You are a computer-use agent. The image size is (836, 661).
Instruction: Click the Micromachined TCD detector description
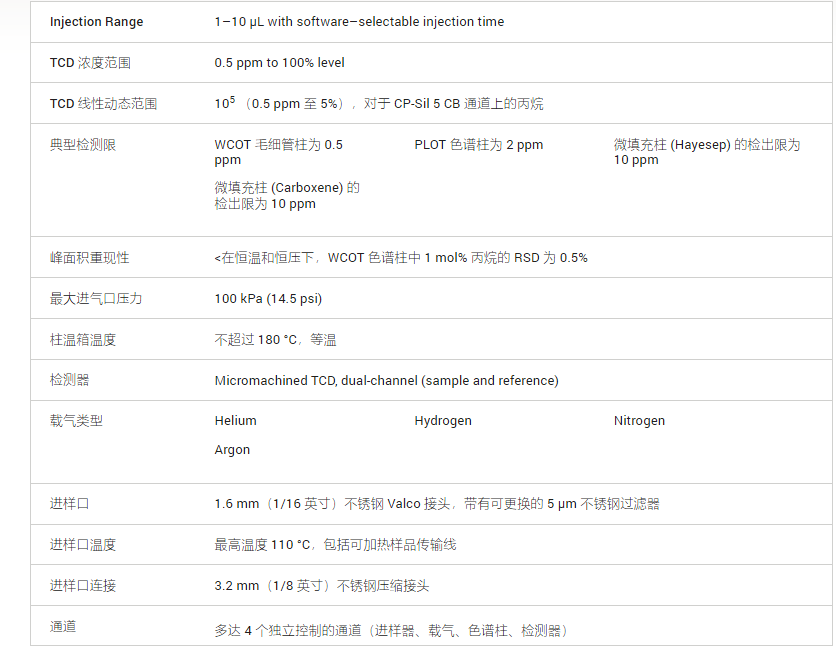point(387,381)
